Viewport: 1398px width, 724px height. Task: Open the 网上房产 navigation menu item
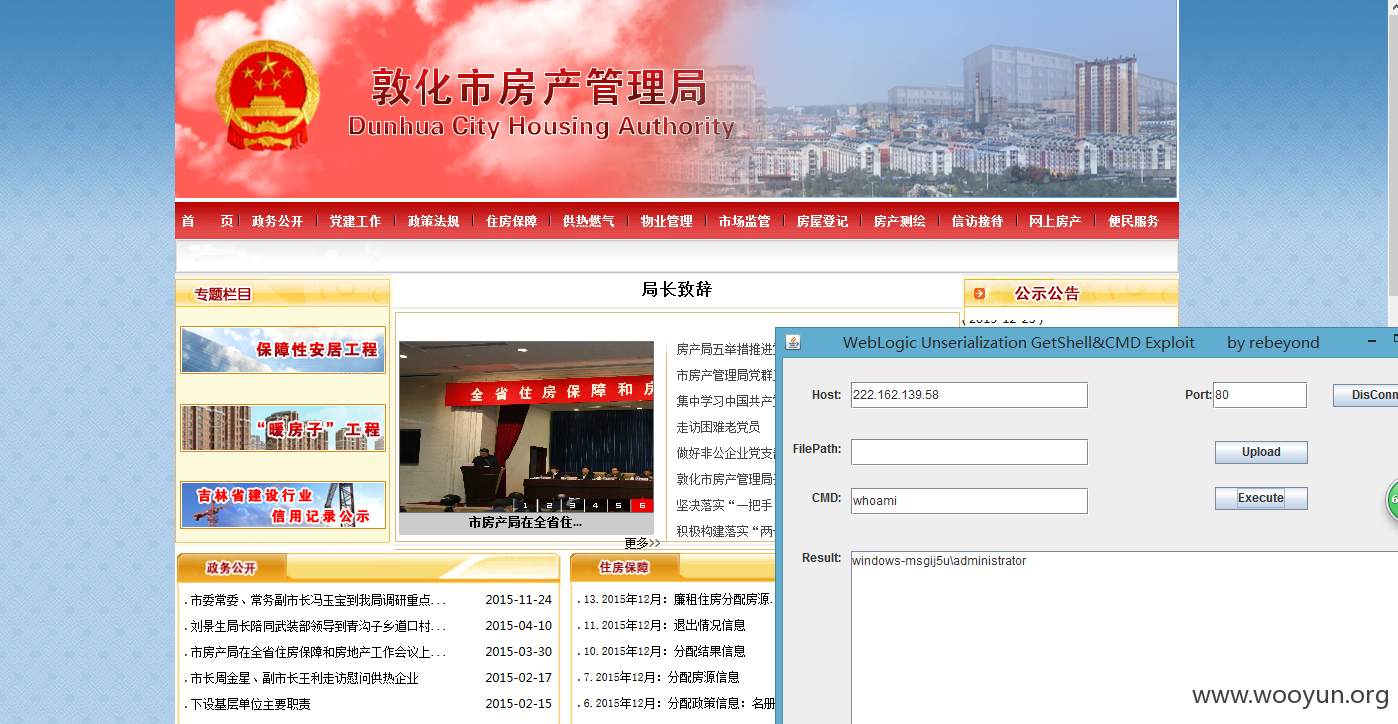(x=1055, y=221)
